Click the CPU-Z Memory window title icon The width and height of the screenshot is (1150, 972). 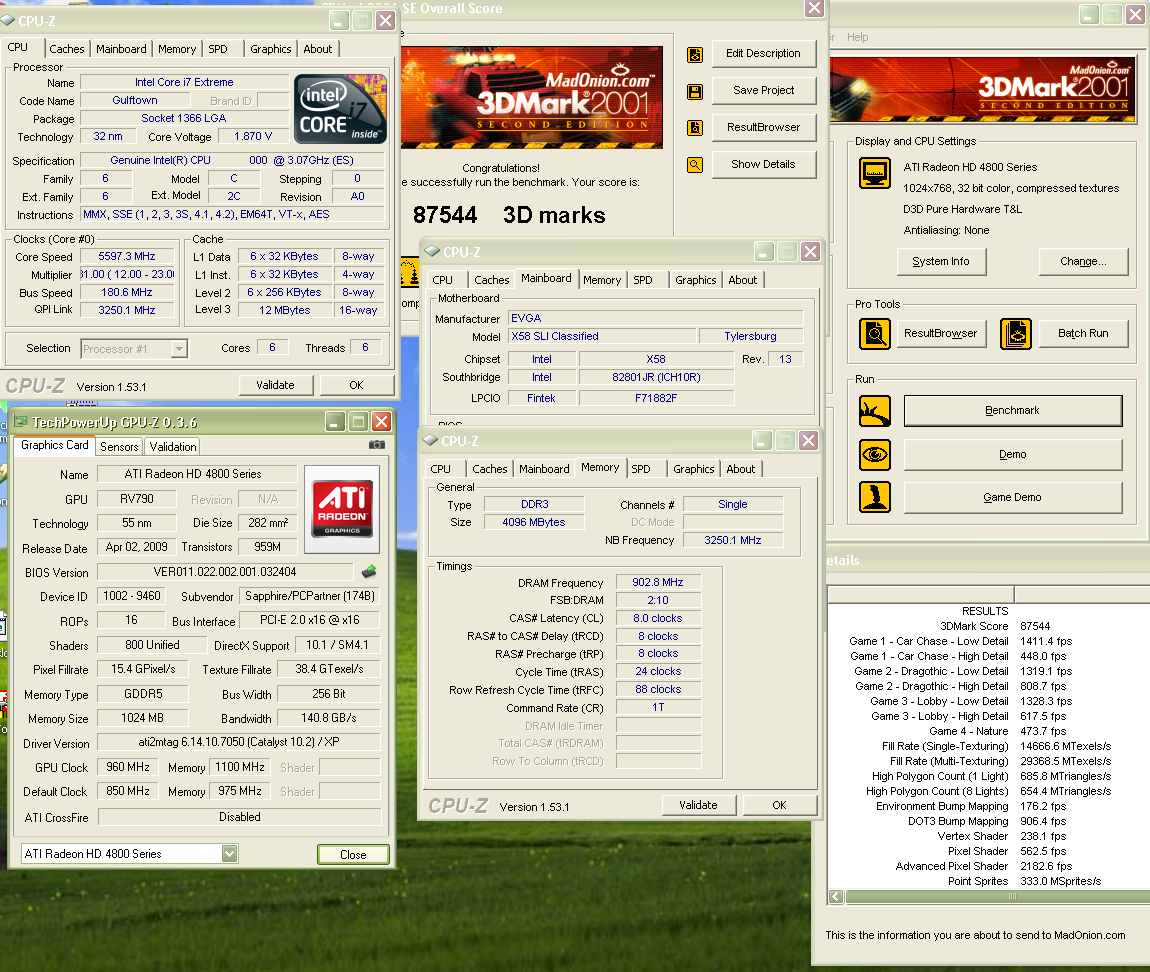[430, 440]
